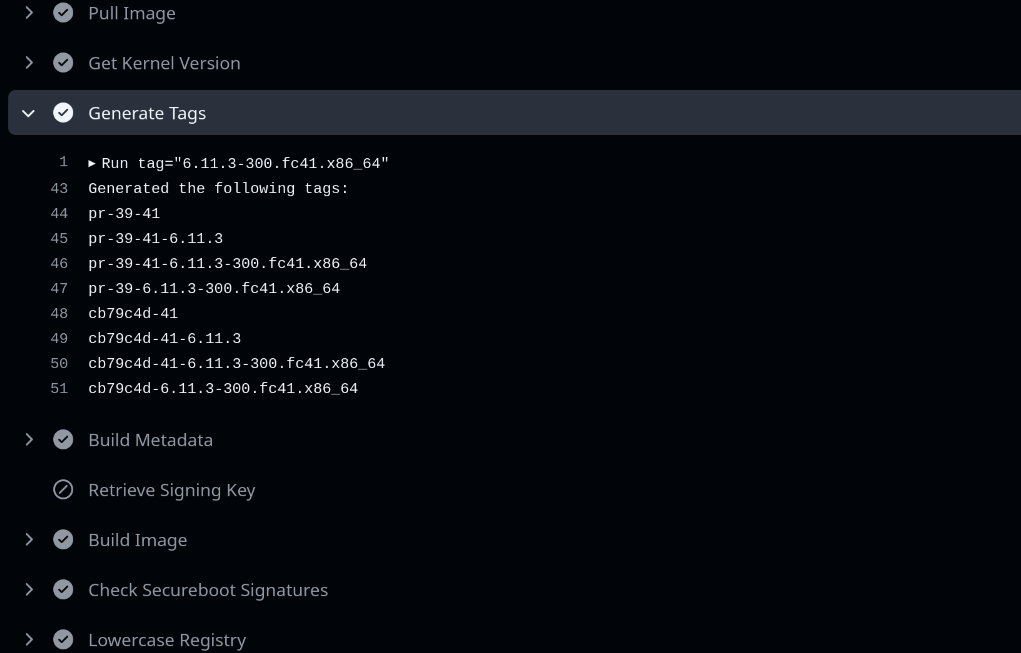1021x653 pixels.
Task: Click the success checkmark beside Get Kernel Version
Action: point(63,63)
